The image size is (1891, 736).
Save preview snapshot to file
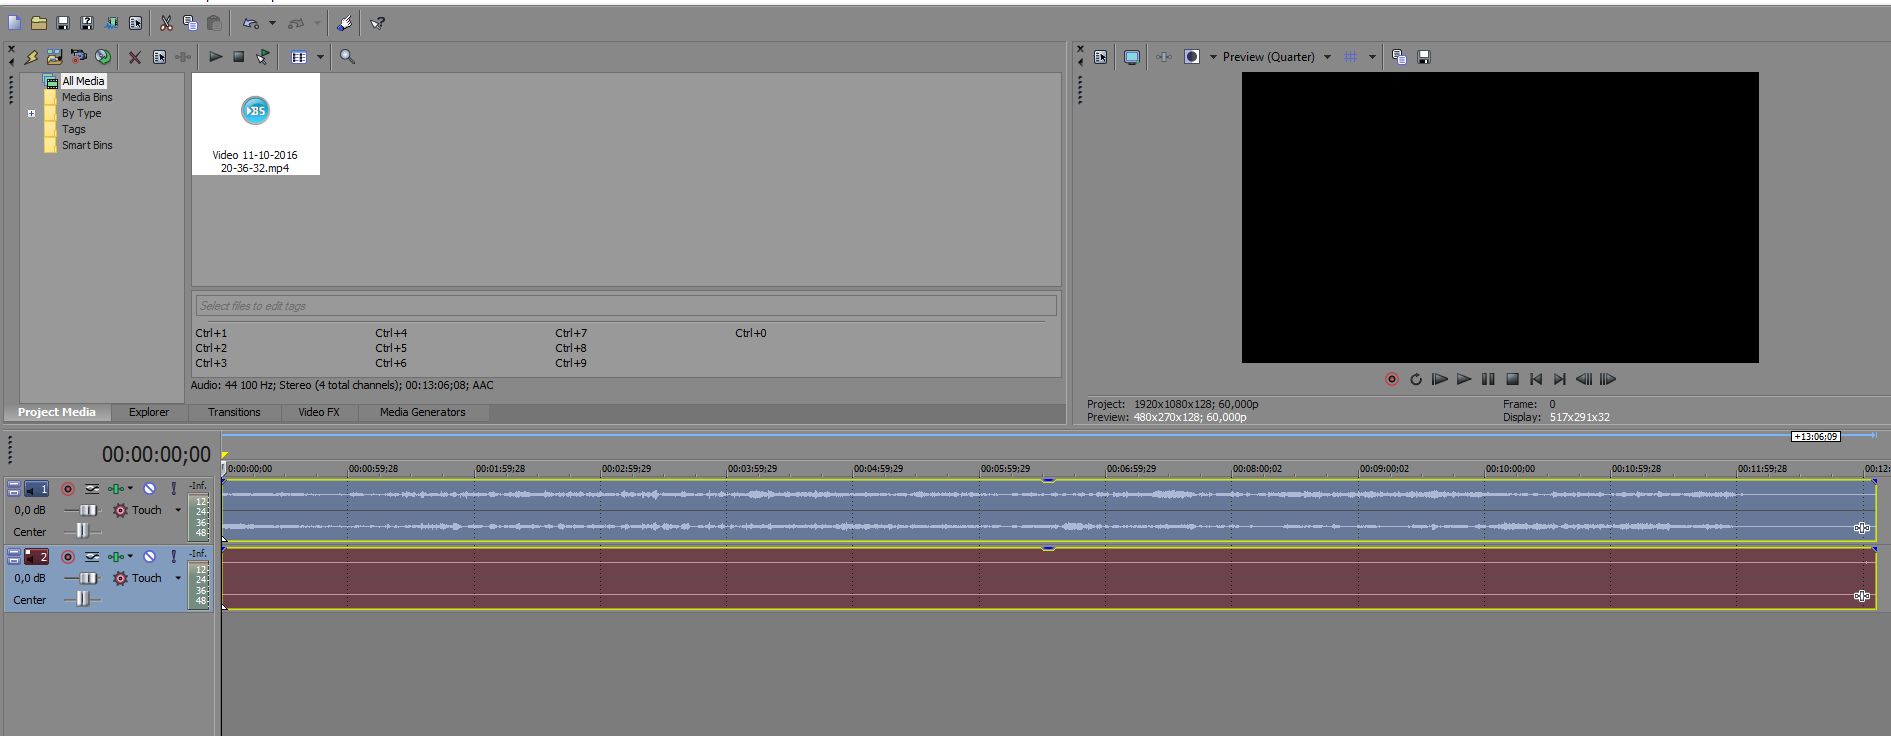coord(1424,57)
